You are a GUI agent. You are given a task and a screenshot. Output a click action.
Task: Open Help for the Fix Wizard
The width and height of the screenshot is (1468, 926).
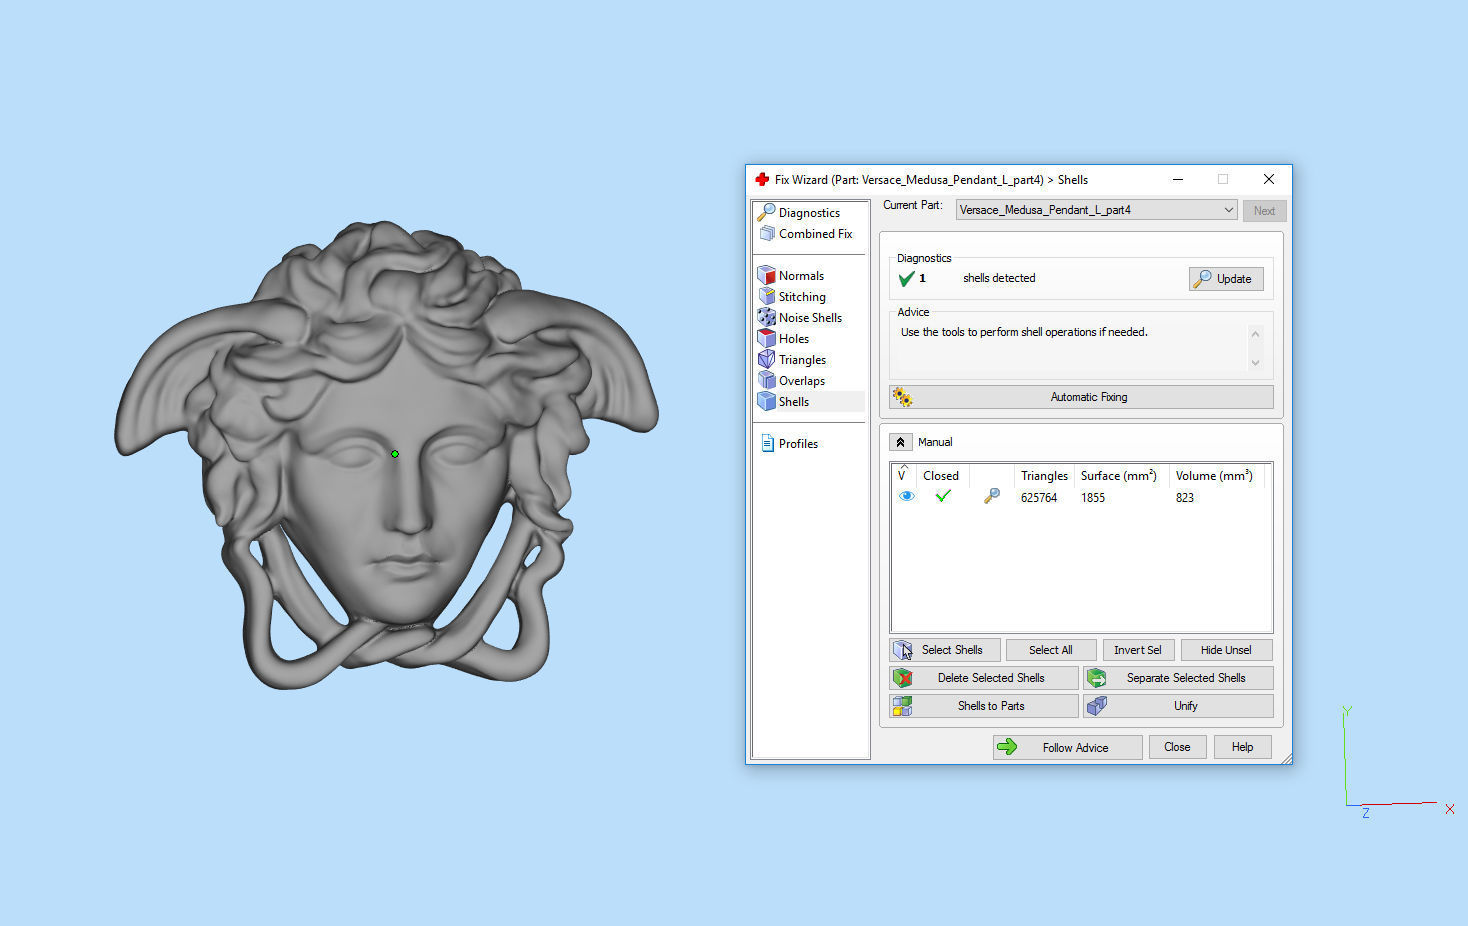coord(1242,747)
